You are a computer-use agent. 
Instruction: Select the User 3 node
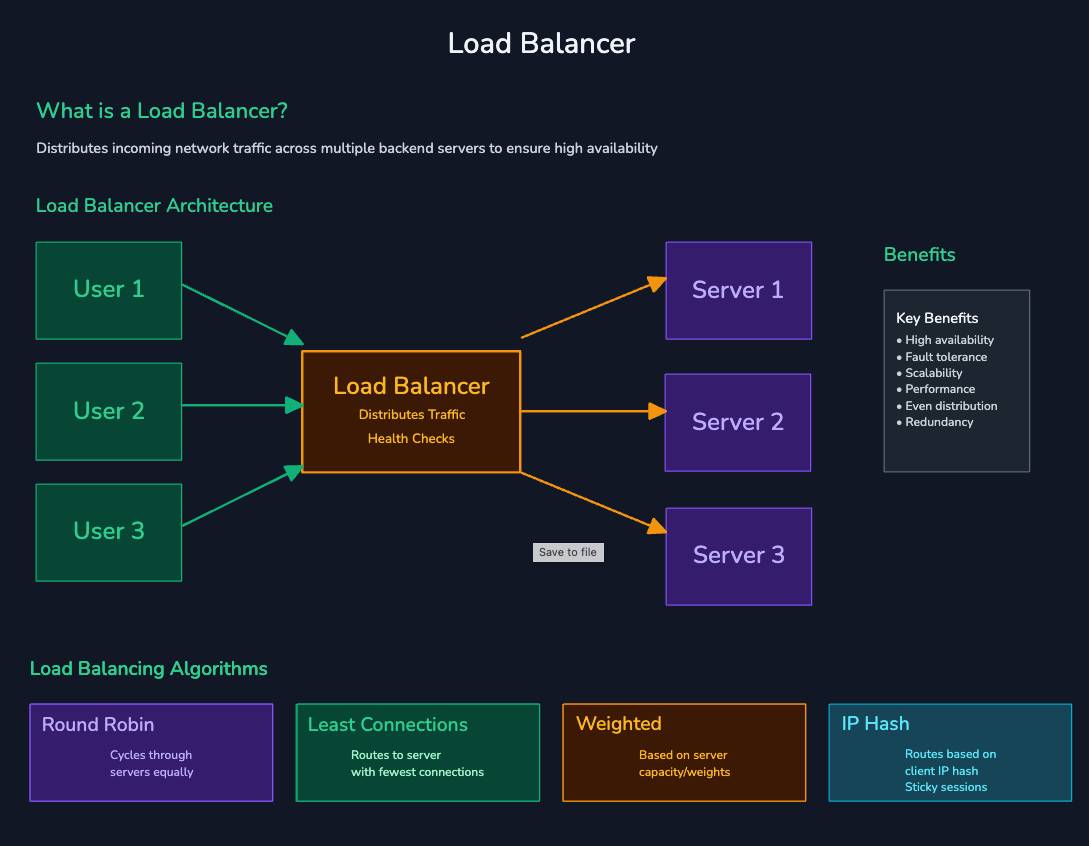tap(108, 531)
